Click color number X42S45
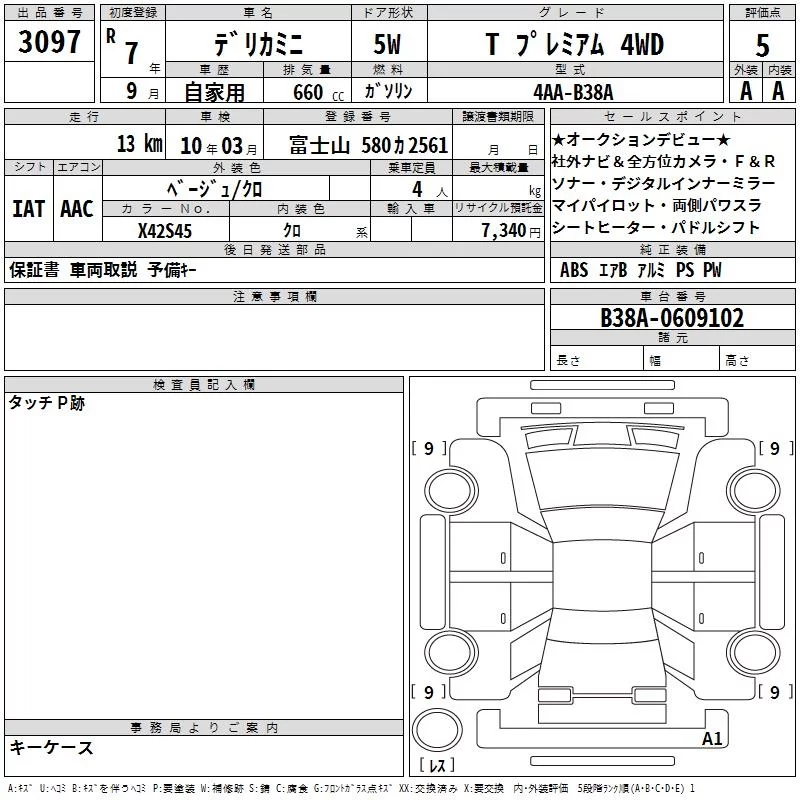The height and width of the screenshot is (800, 800). coord(165,231)
